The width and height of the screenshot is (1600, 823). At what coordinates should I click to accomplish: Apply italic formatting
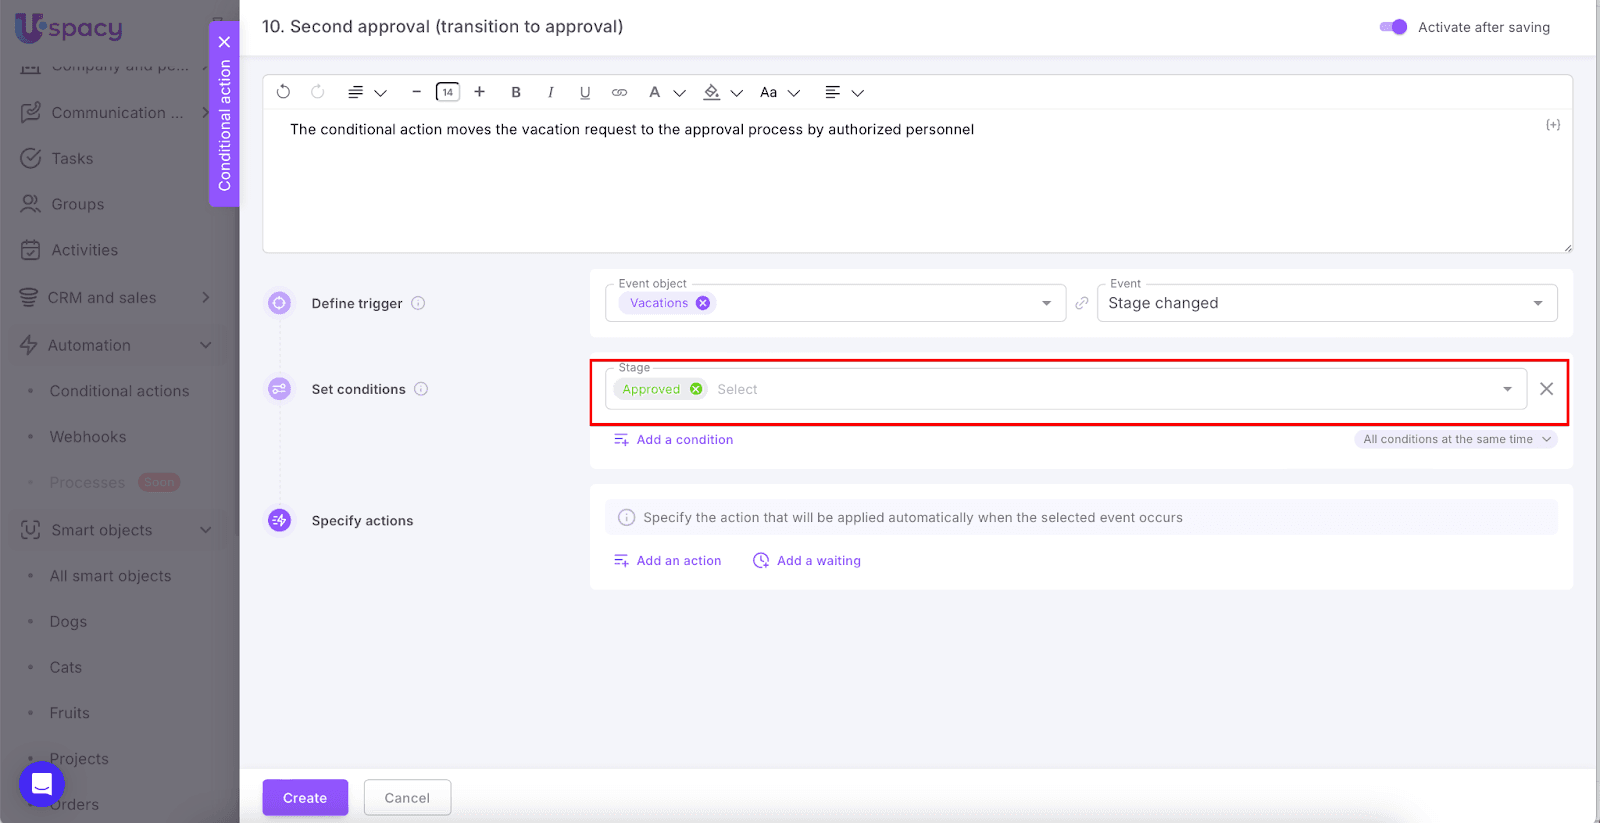pos(550,92)
